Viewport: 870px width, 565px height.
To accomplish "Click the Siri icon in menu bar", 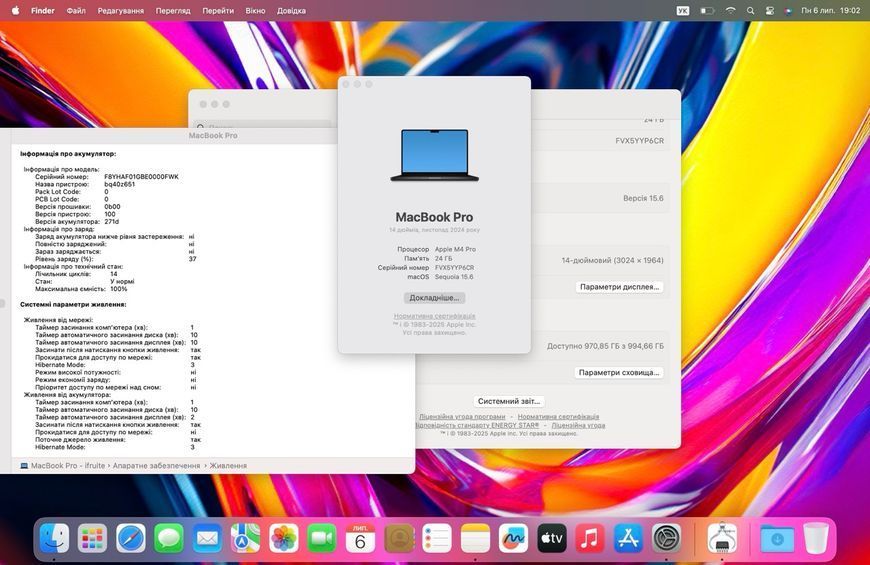I will (x=788, y=10).
